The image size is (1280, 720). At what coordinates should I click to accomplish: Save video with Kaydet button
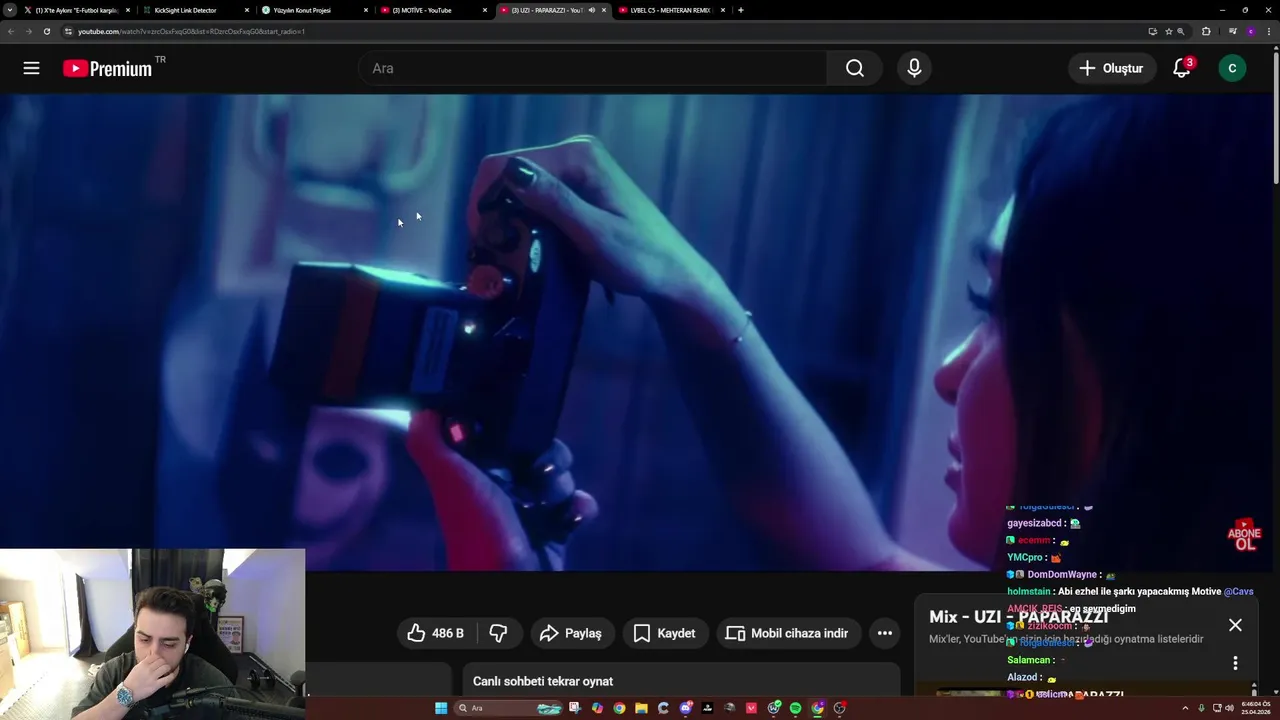(664, 633)
